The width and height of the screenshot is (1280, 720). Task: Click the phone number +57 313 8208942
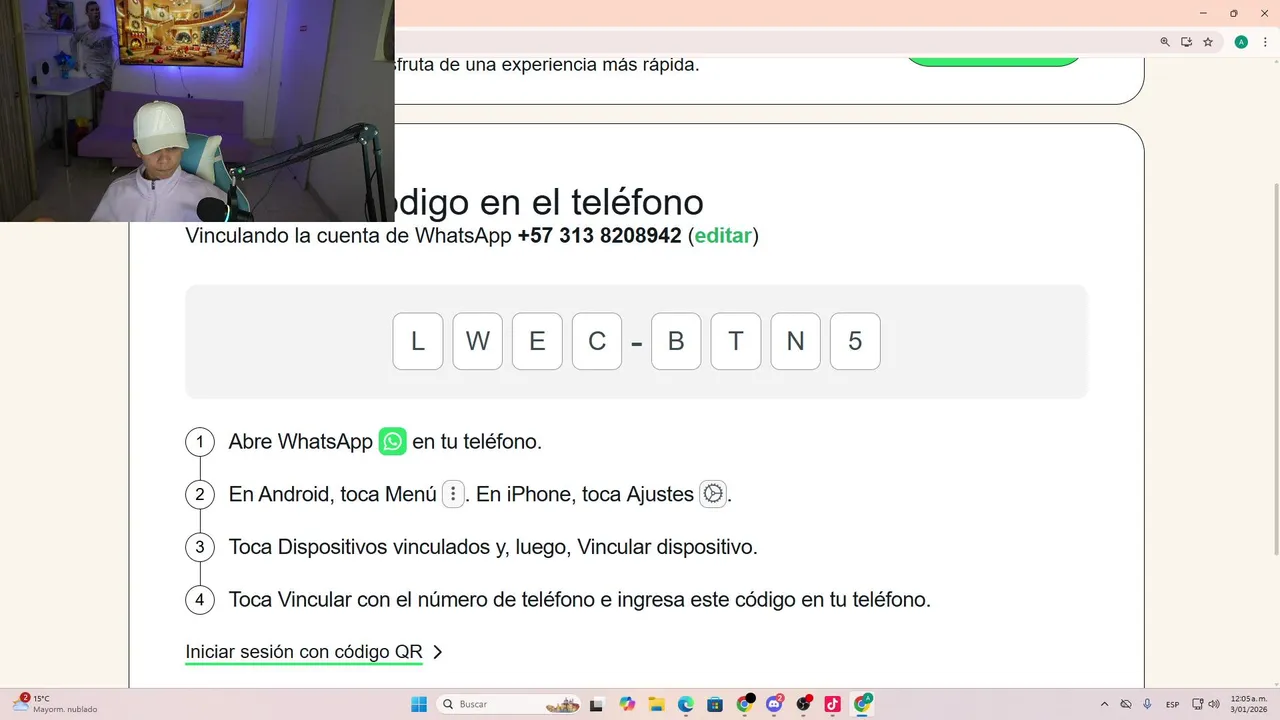point(600,236)
